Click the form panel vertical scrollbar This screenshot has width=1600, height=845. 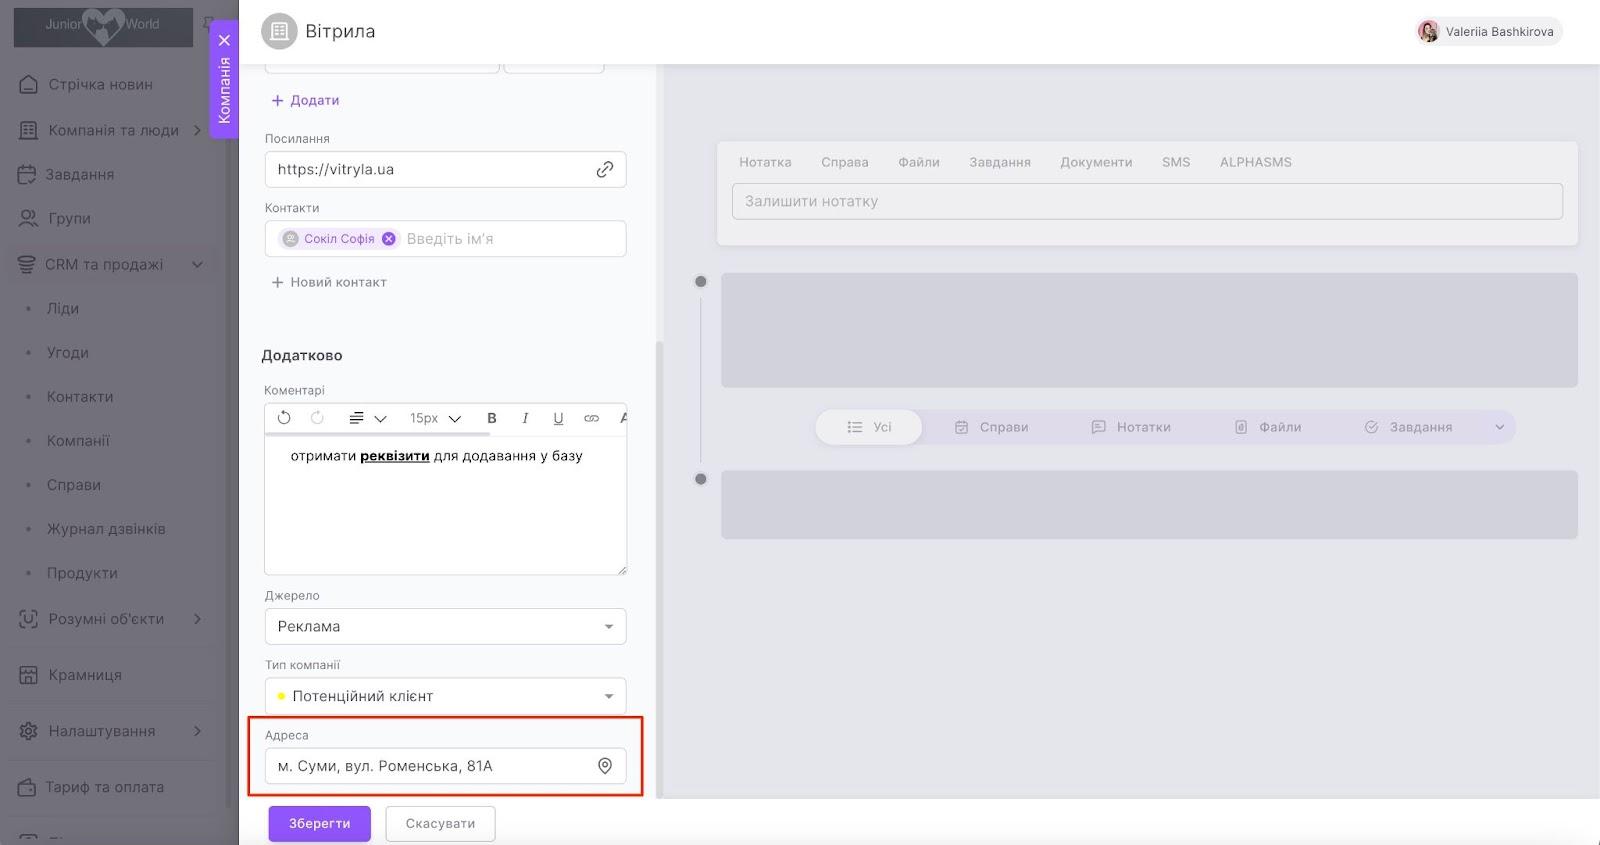[x=658, y=568]
